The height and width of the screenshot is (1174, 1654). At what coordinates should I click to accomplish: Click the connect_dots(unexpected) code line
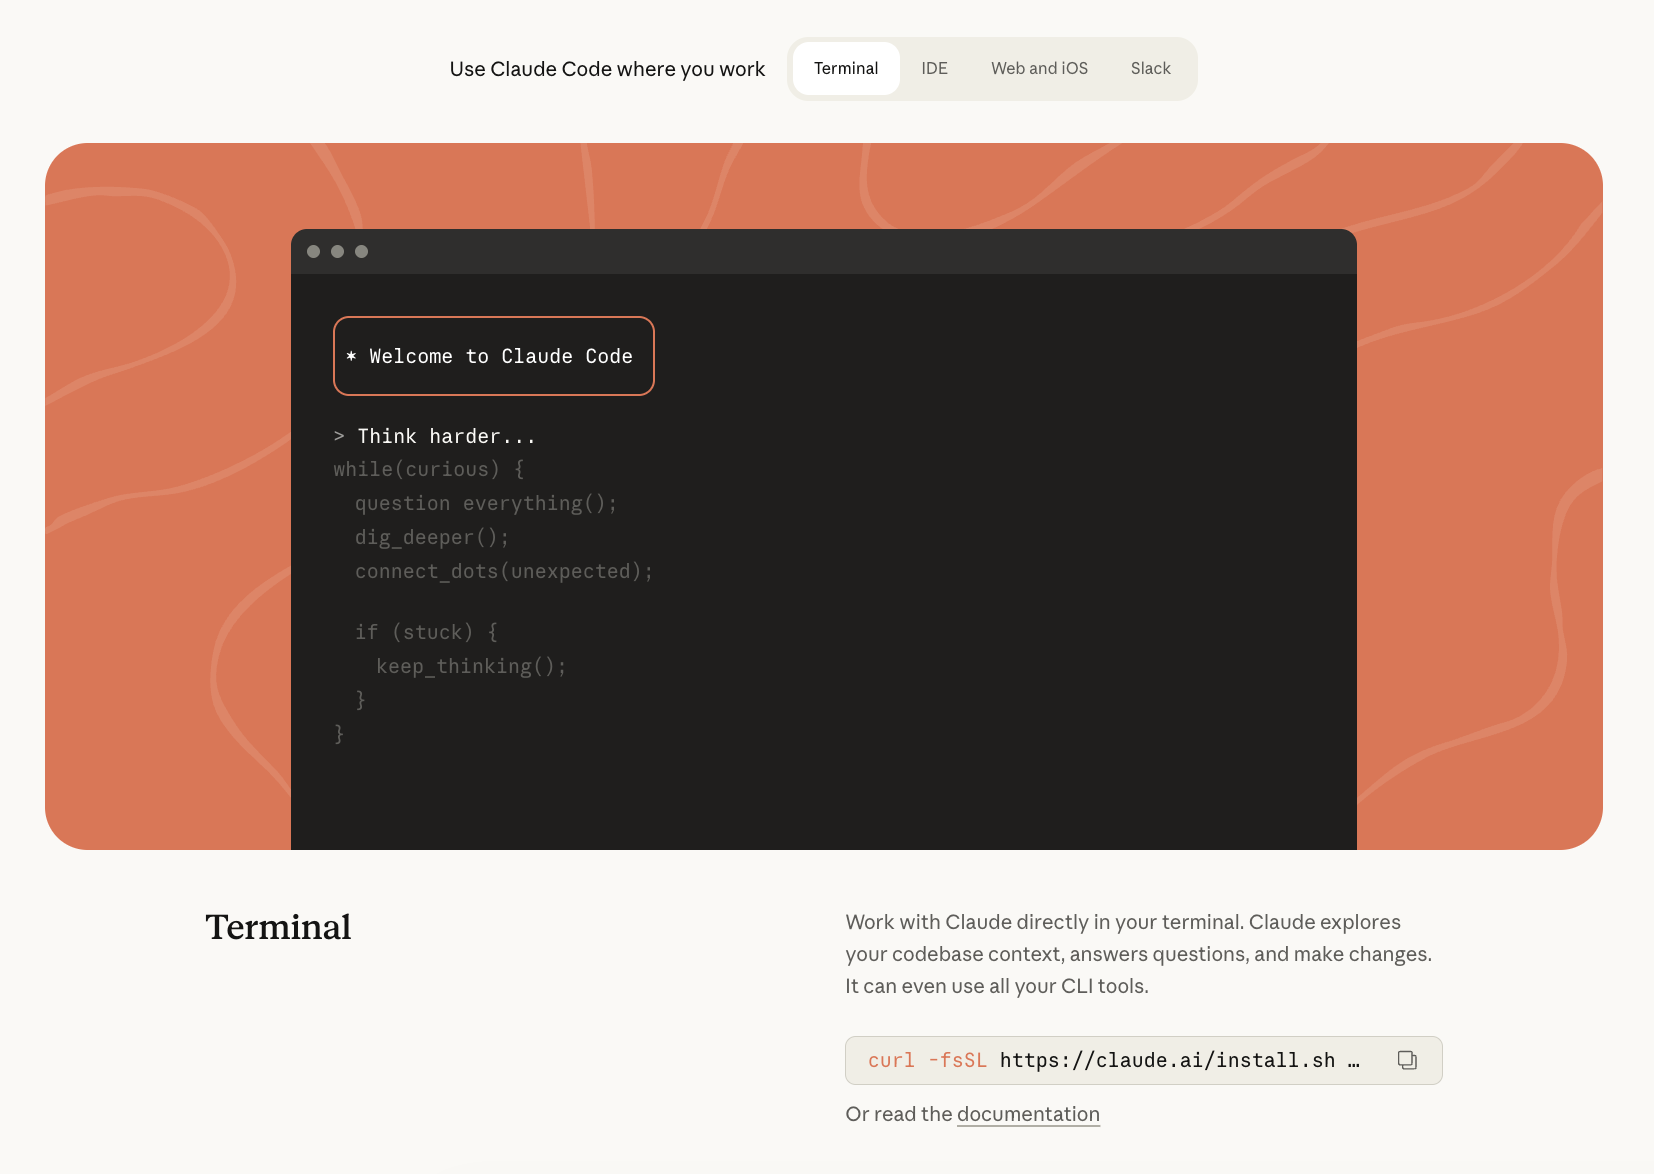point(503,571)
